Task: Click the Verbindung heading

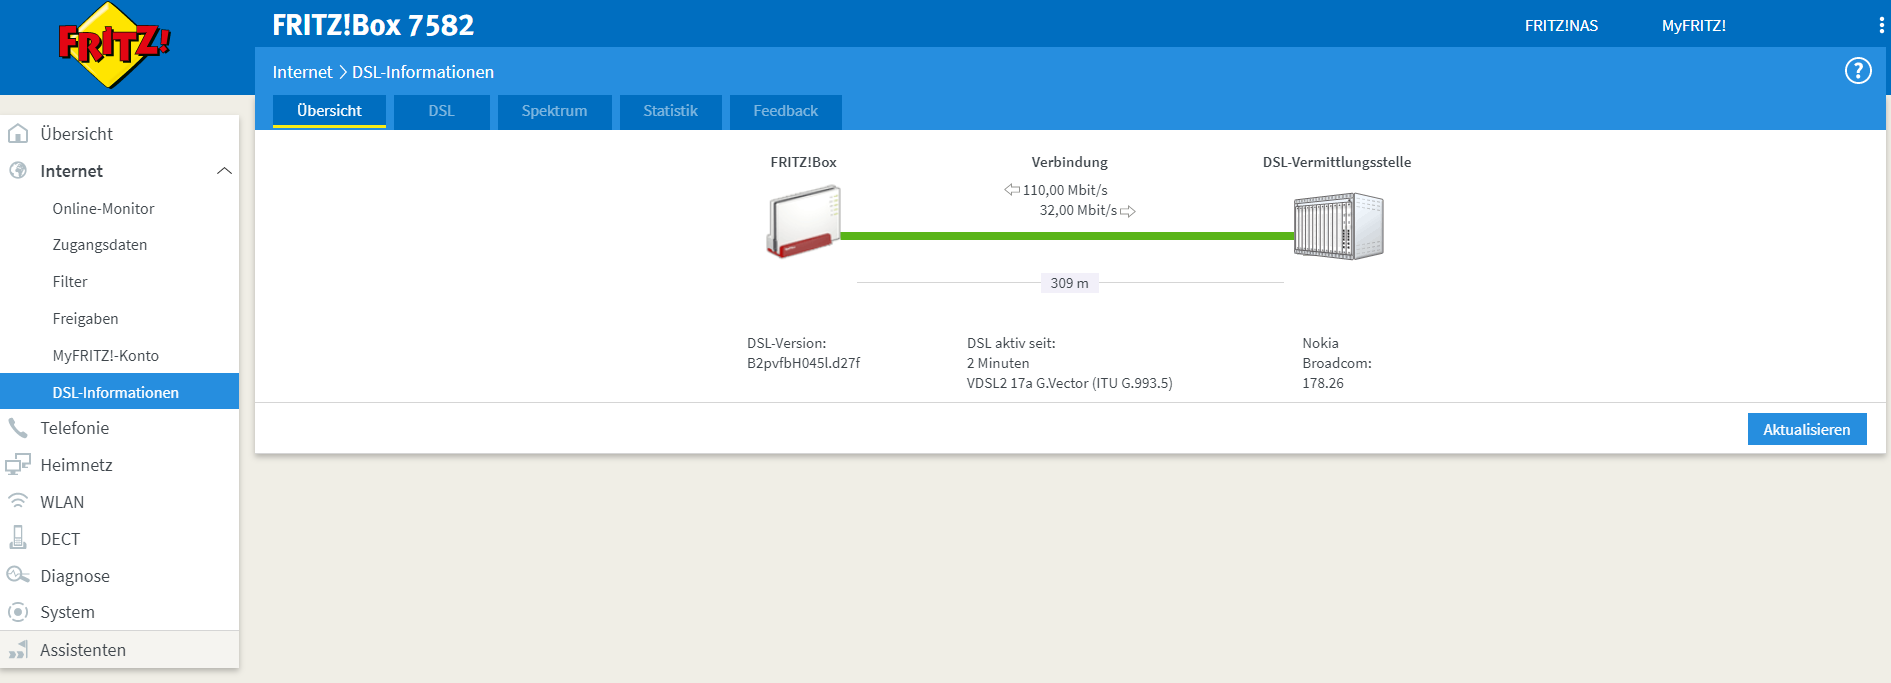Action: point(1070,162)
